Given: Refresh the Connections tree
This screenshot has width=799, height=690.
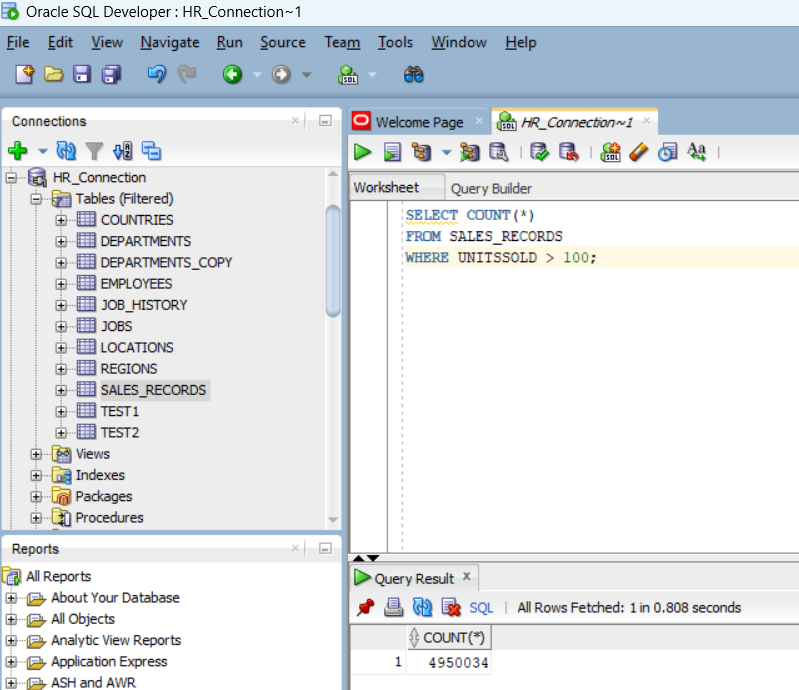Looking at the screenshot, I should click(x=66, y=151).
